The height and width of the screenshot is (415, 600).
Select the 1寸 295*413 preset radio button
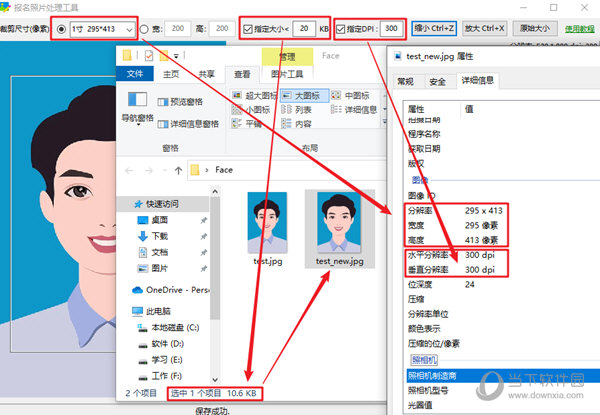point(61,29)
